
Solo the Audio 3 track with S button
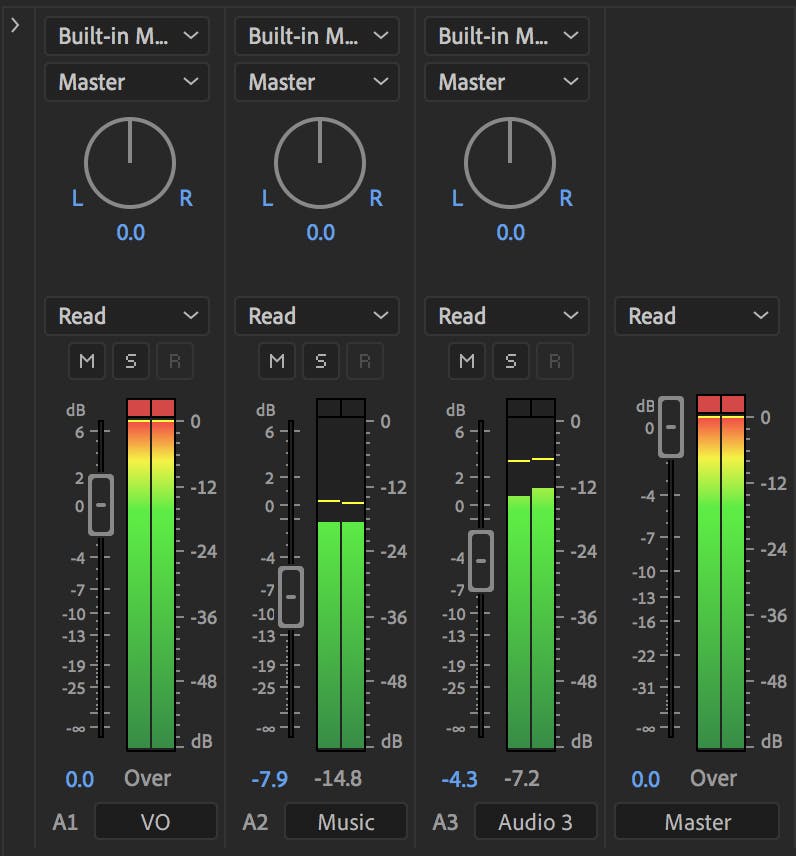tap(510, 361)
